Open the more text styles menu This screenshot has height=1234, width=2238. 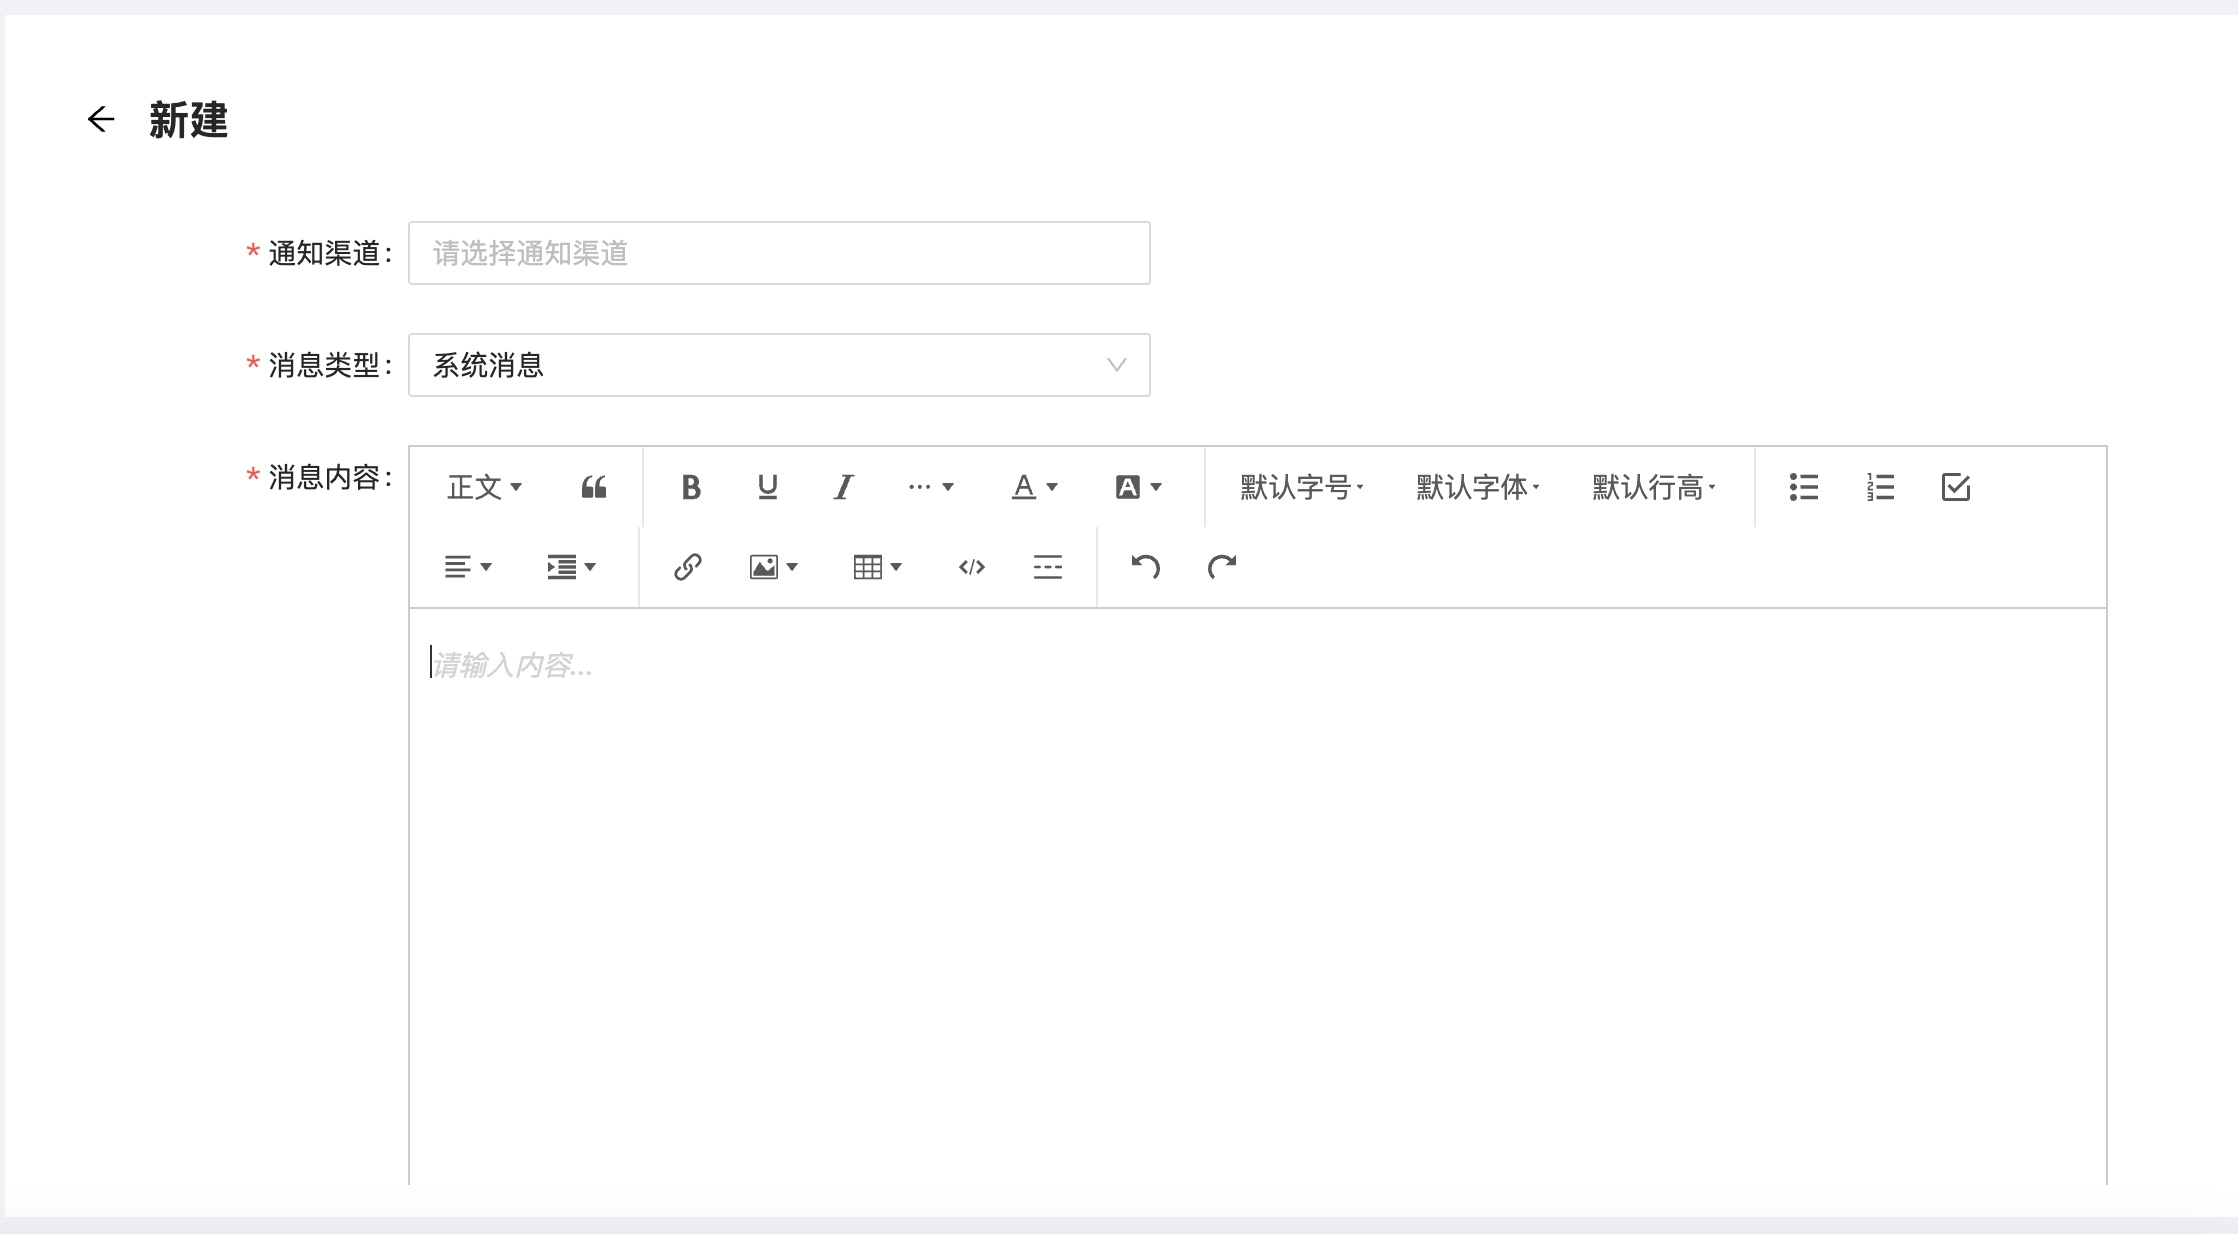tap(931, 487)
